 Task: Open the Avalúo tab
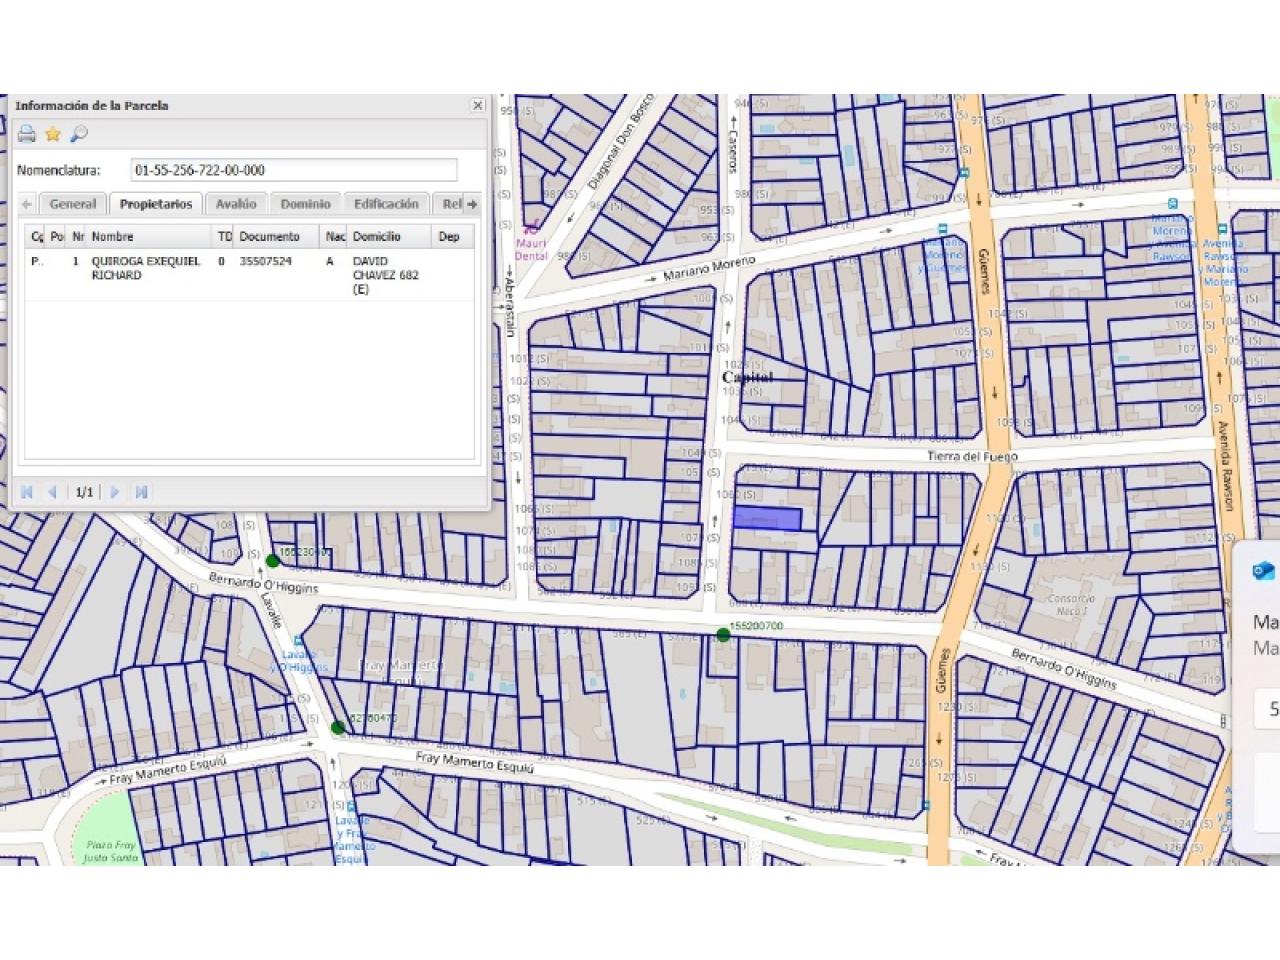coord(236,204)
